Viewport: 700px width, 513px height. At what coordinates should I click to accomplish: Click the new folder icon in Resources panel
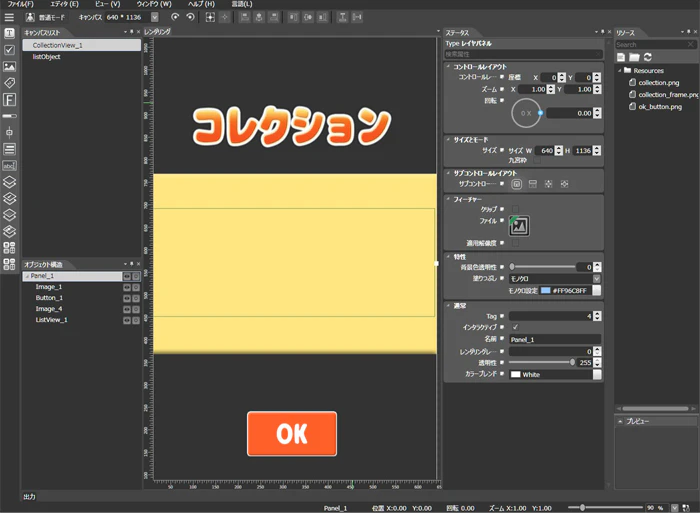(x=634, y=57)
